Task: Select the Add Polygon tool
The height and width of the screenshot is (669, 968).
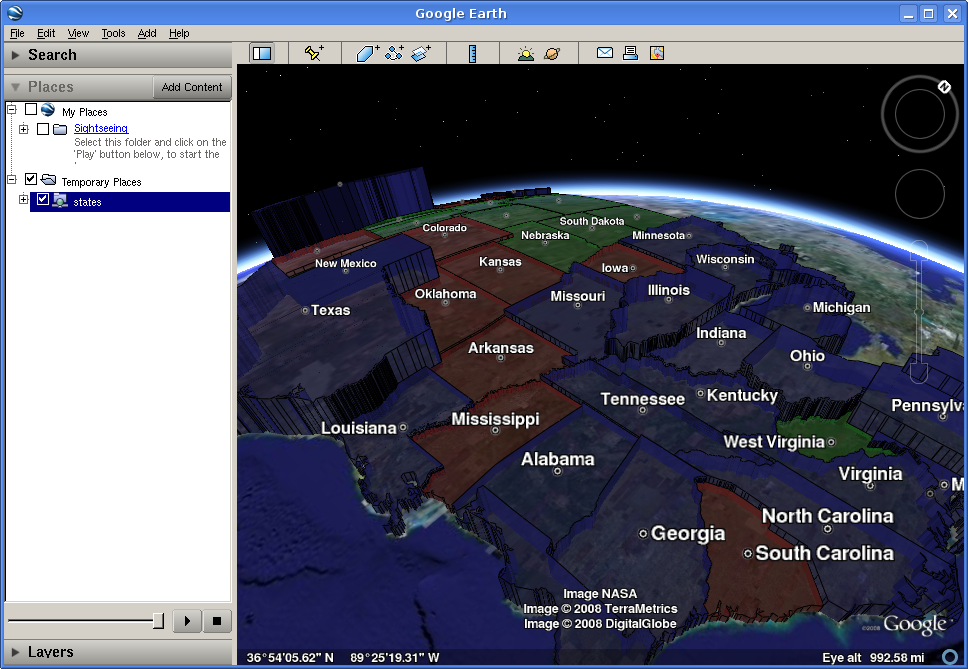Action: [x=367, y=54]
